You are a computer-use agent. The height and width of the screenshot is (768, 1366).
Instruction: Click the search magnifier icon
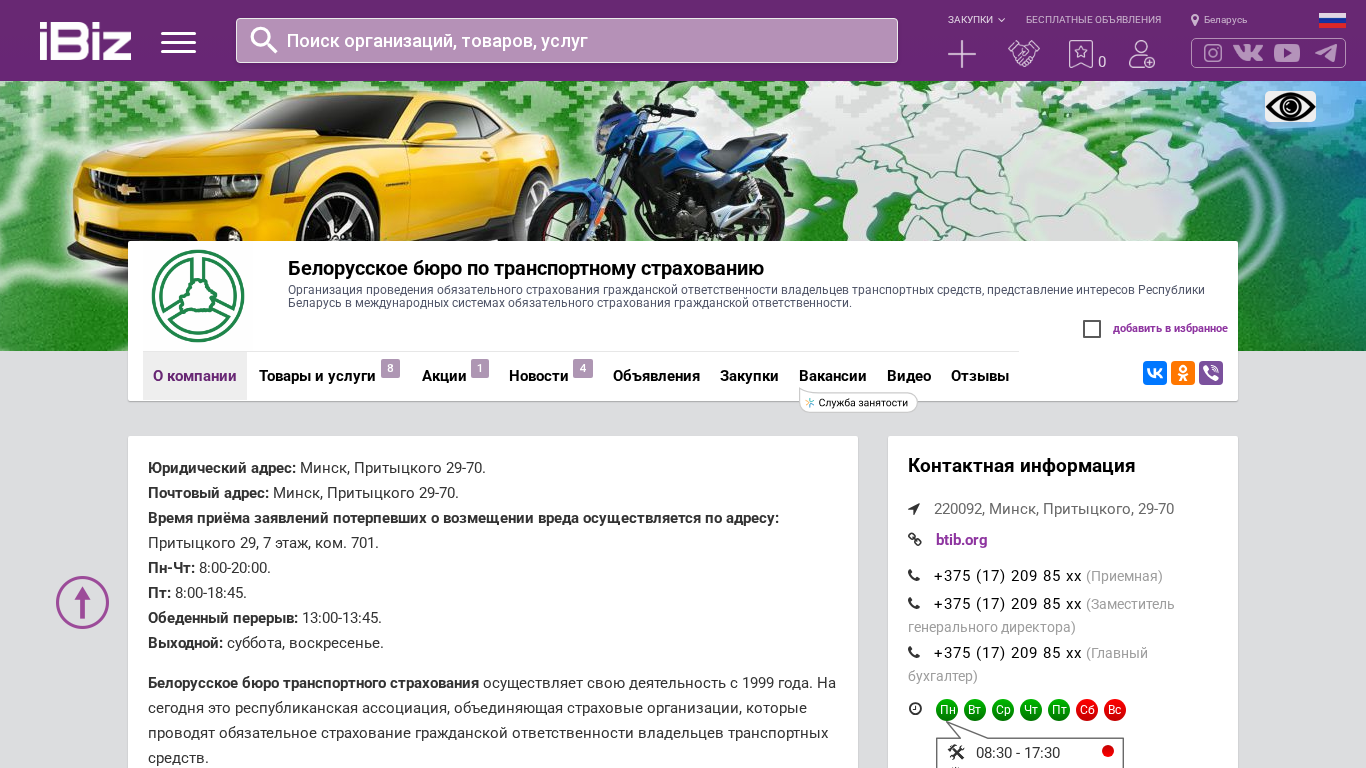pos(264,40)
